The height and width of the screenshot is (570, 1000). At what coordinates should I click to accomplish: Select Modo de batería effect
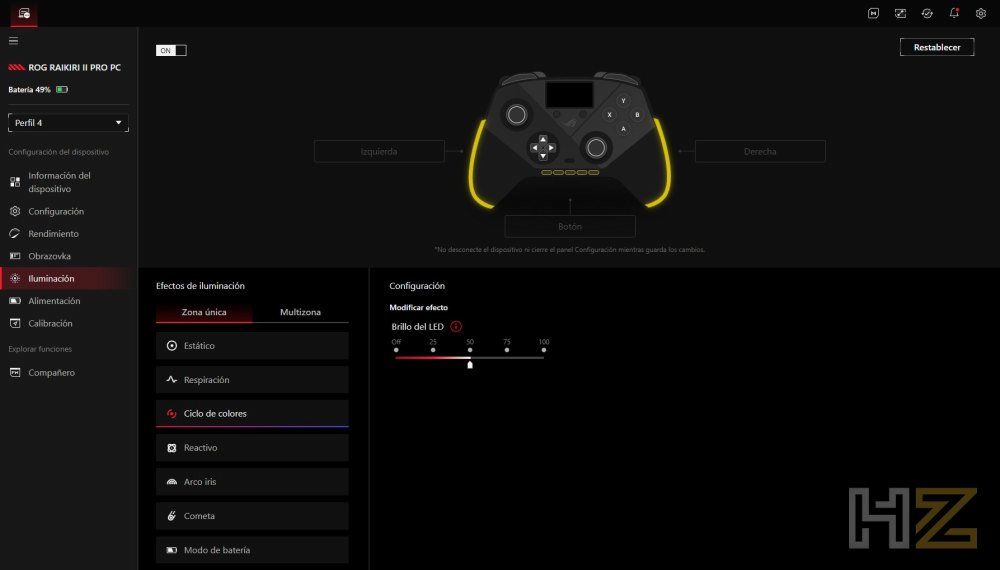click(x=252, y=550)
